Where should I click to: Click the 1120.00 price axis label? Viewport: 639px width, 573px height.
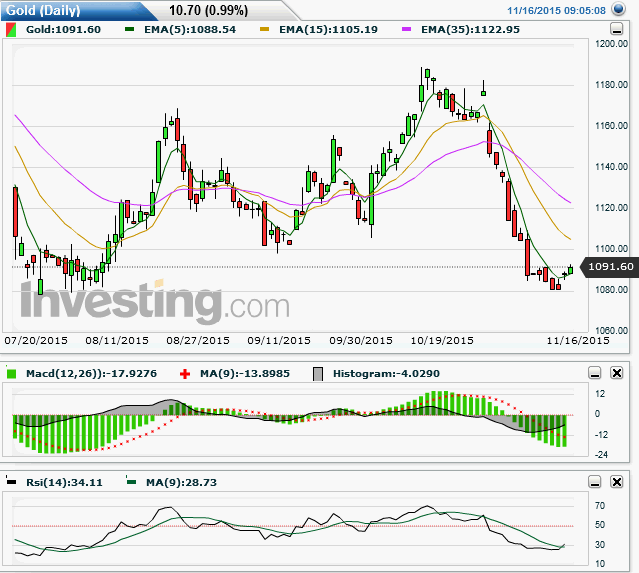(x=611, y=207)
